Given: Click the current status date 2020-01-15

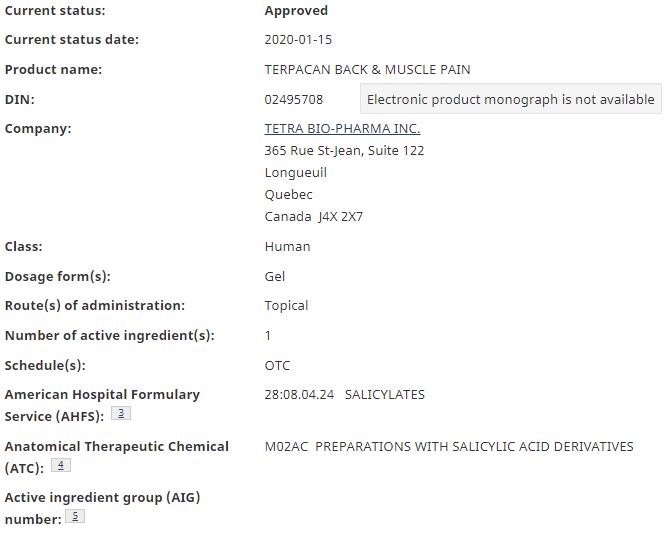Looking at the screenshot, I should click(x=298, y=40).
